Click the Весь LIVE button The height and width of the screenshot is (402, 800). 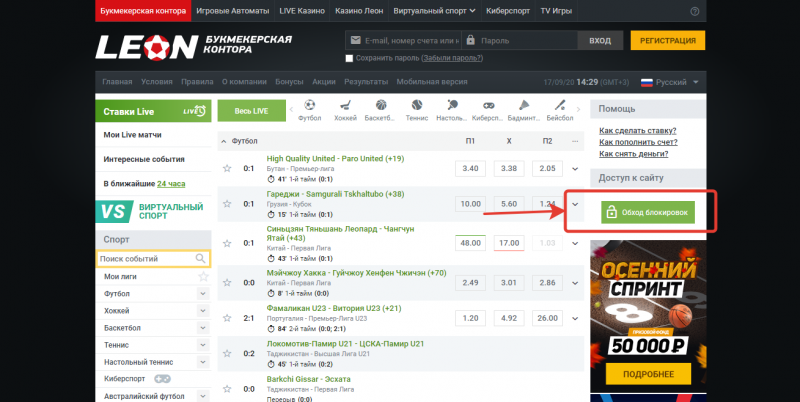(x=252, y=111)
